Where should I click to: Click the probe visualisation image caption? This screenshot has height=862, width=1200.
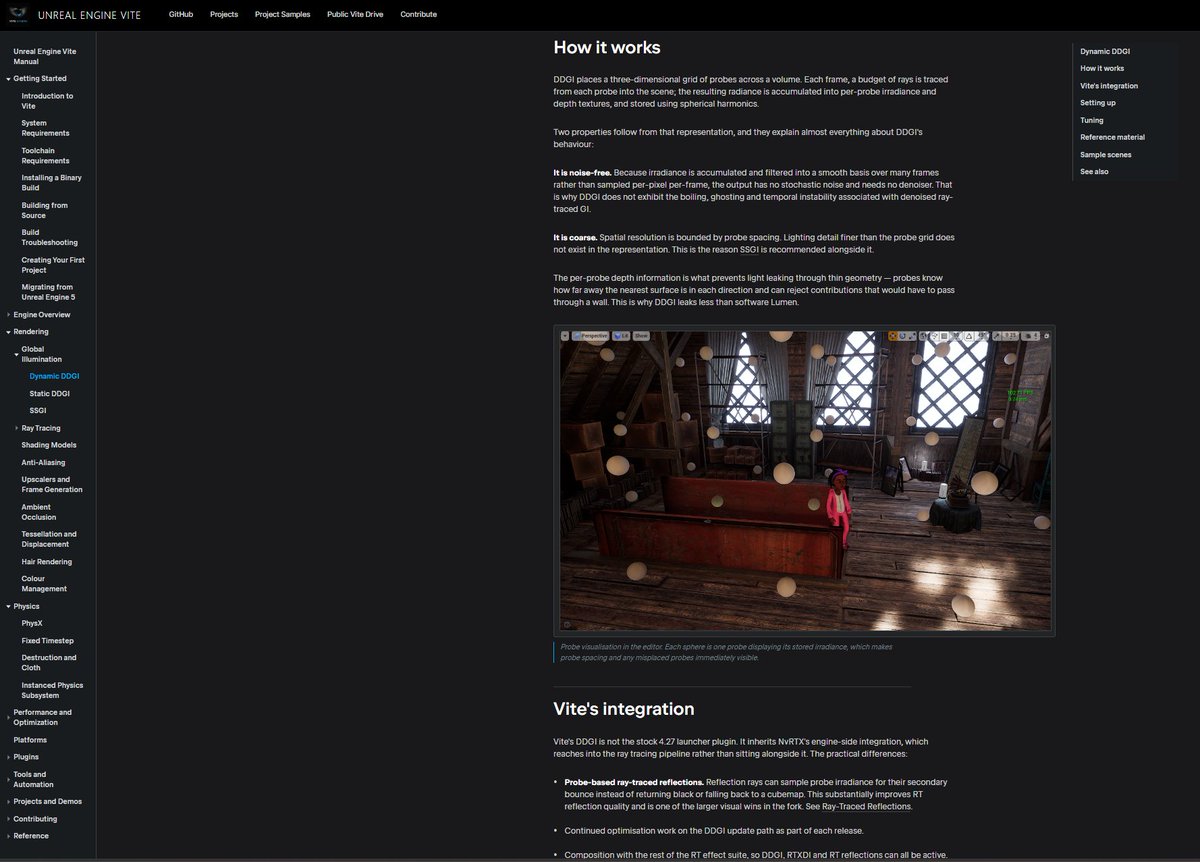coord(727,652)
